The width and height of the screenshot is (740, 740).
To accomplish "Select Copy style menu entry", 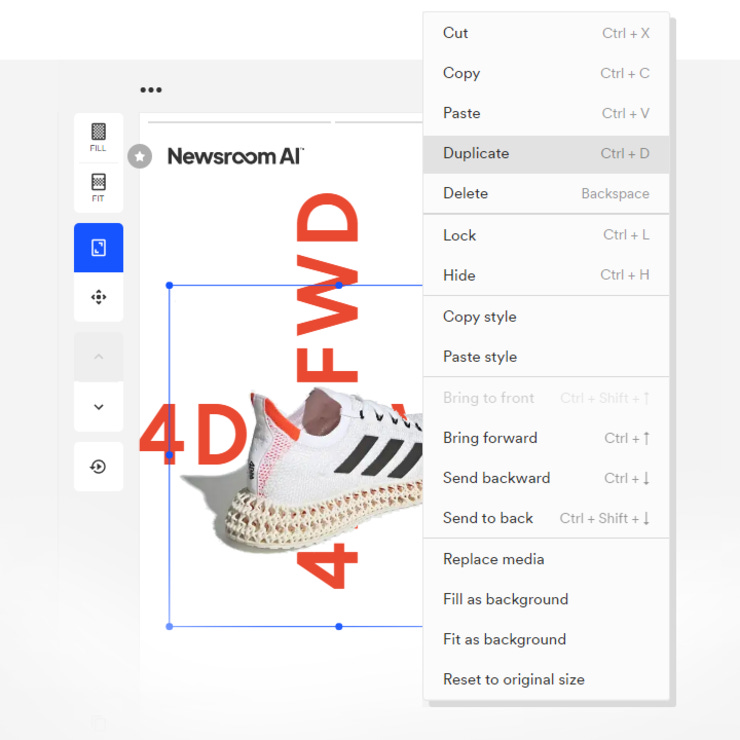I will (x=546, y=317).
